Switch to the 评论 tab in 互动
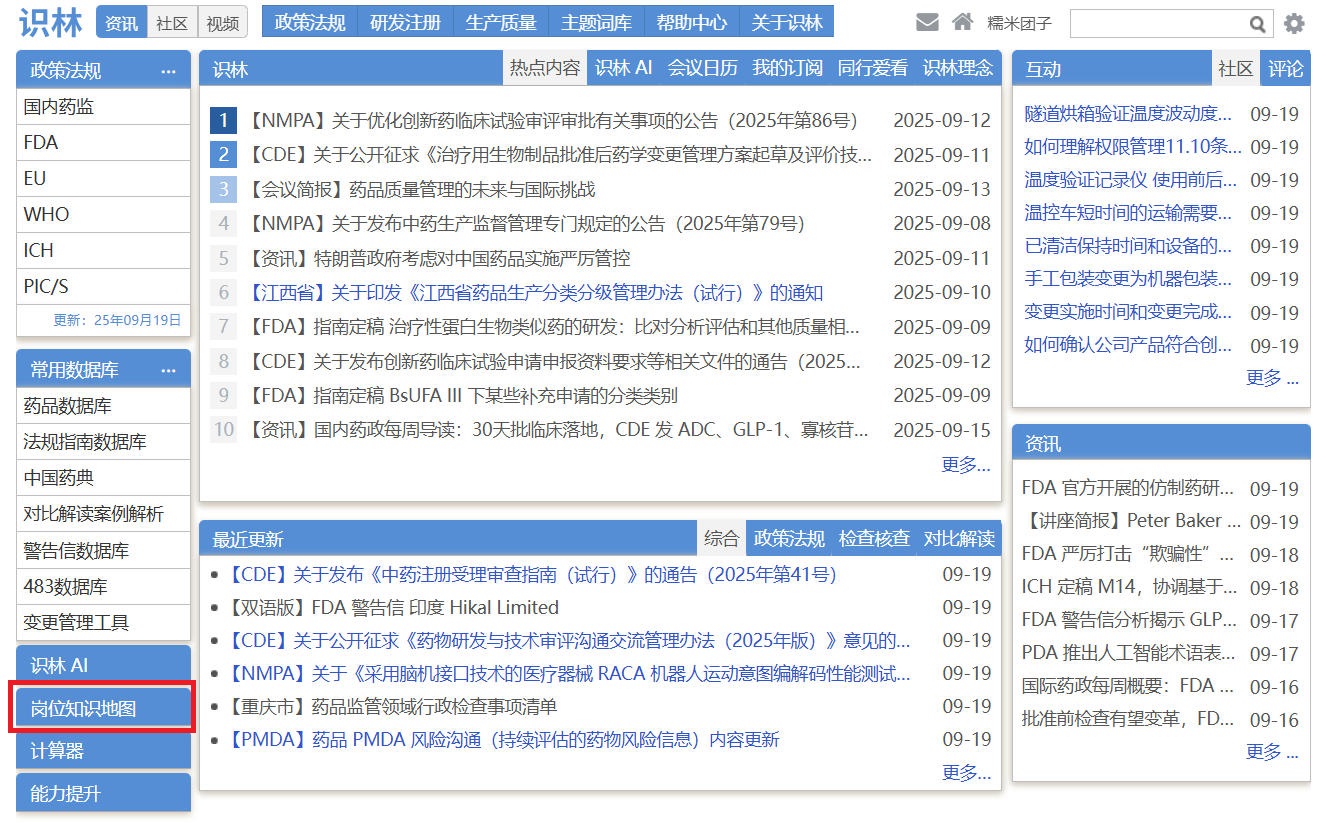The height and width of the screenshot is (828, 1332). 1285,69
